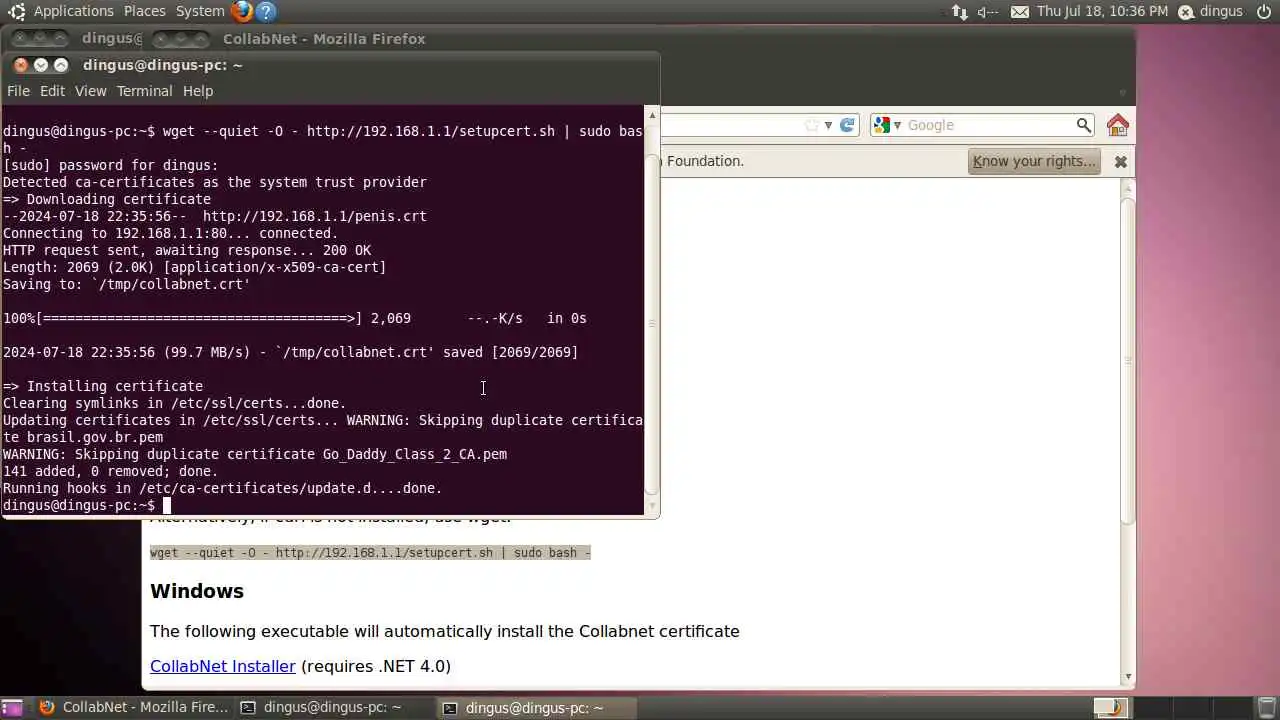The image size is (1280, 720).
Task: Click the terminal title dingus@dingus-pc: ~
Action: [163, 65]
